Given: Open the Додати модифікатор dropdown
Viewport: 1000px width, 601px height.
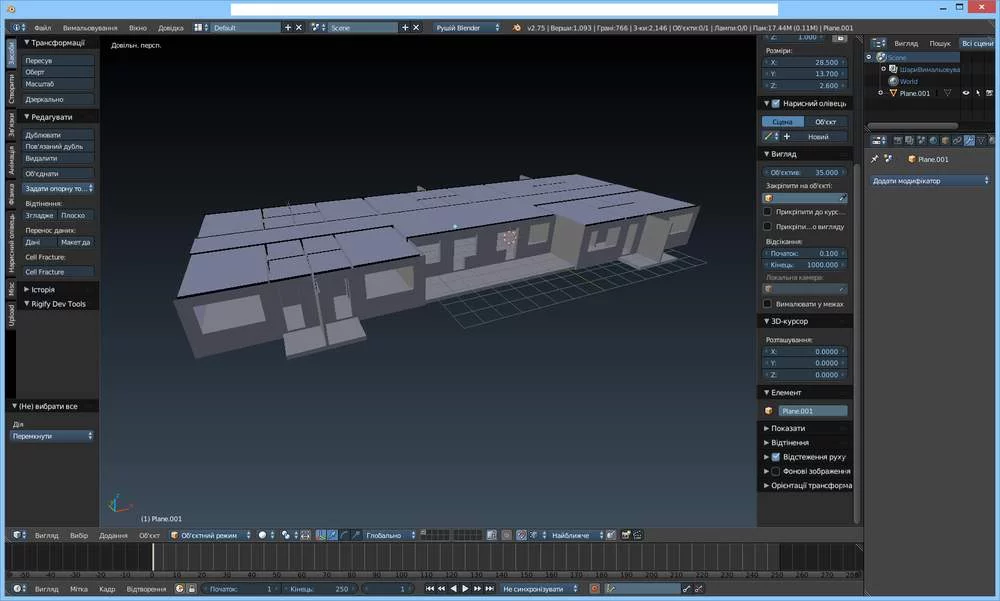Looking at the screenshot, I should (929, 181).
